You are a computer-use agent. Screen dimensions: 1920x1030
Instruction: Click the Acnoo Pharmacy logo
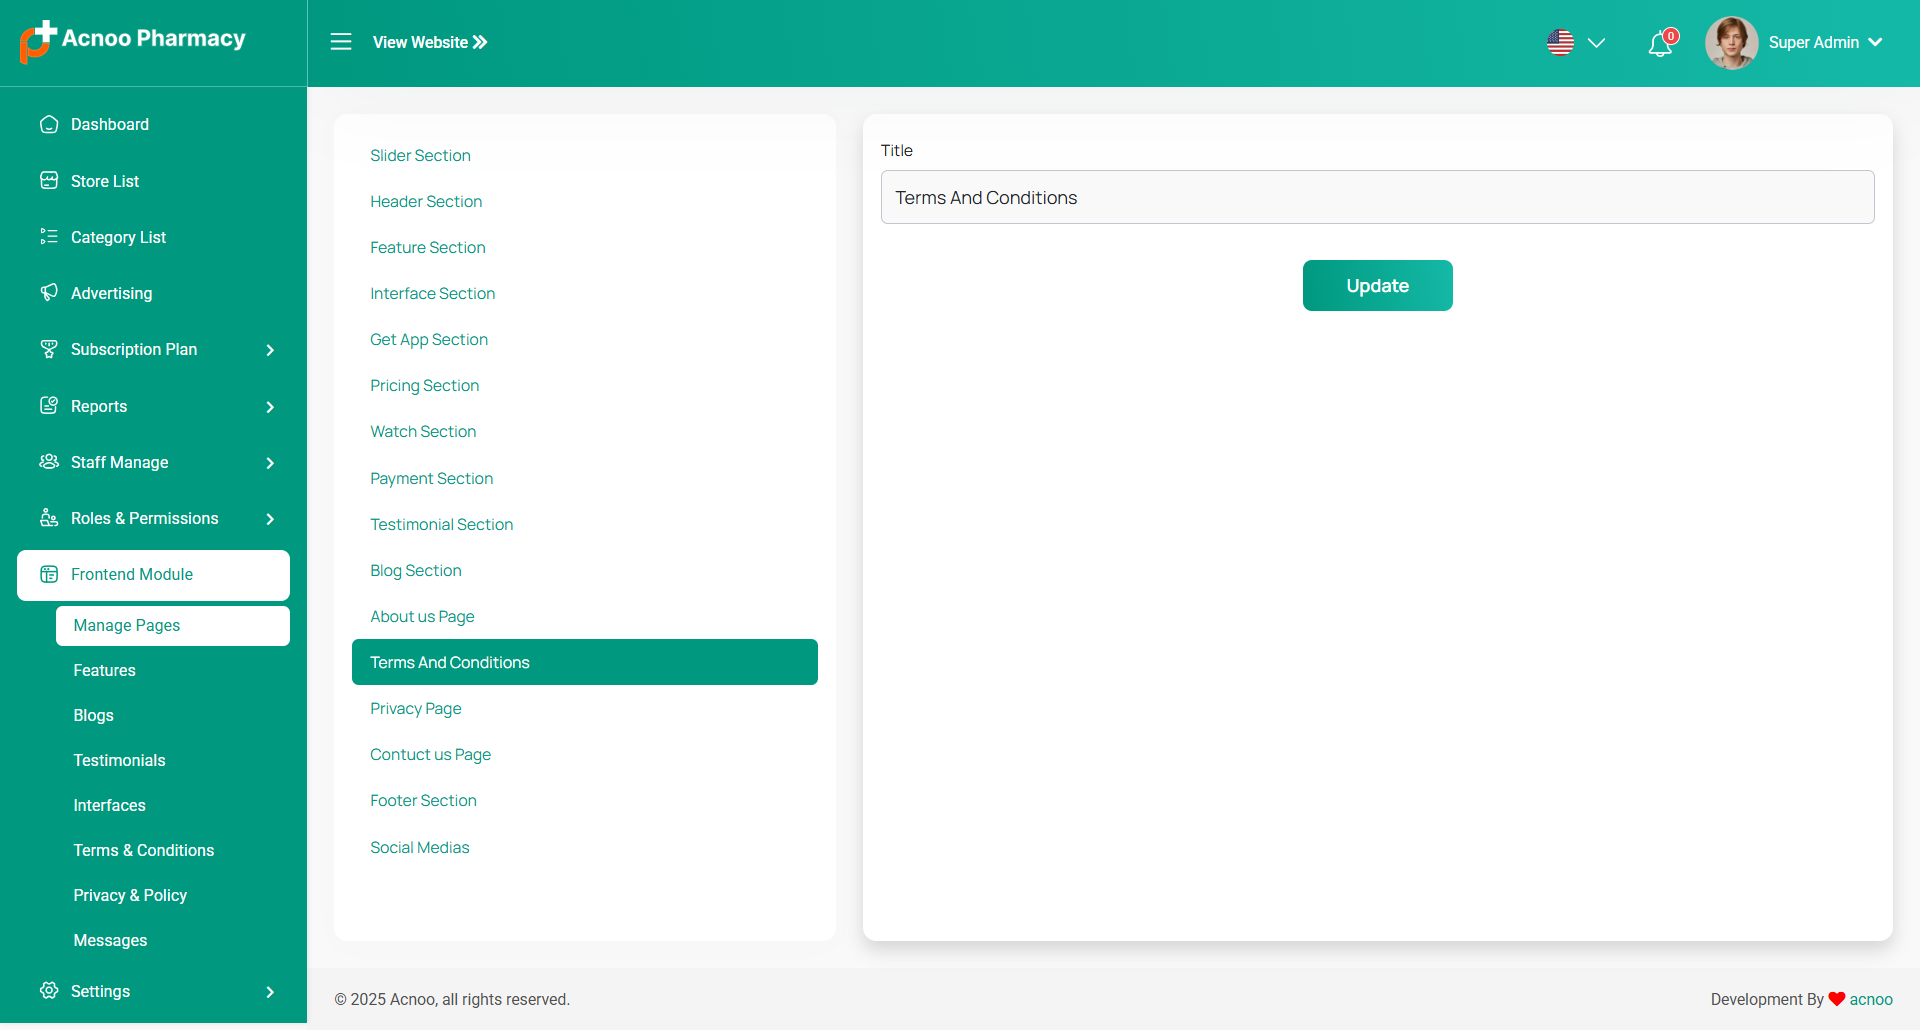pyautogui.click(x=133, y=41)
